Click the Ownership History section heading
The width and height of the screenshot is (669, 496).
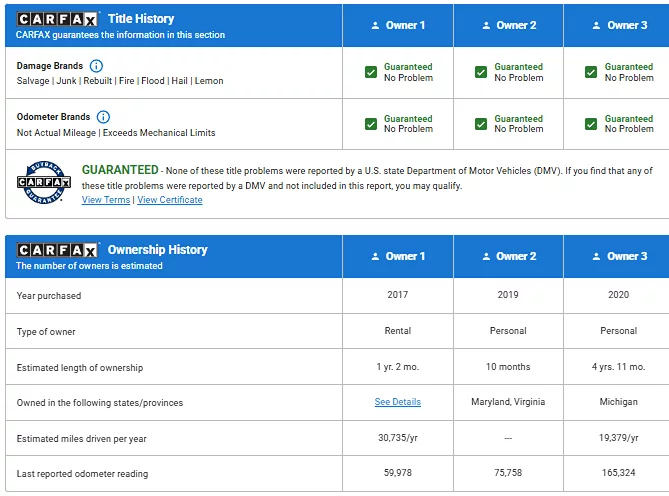click(x=157, y=250)
